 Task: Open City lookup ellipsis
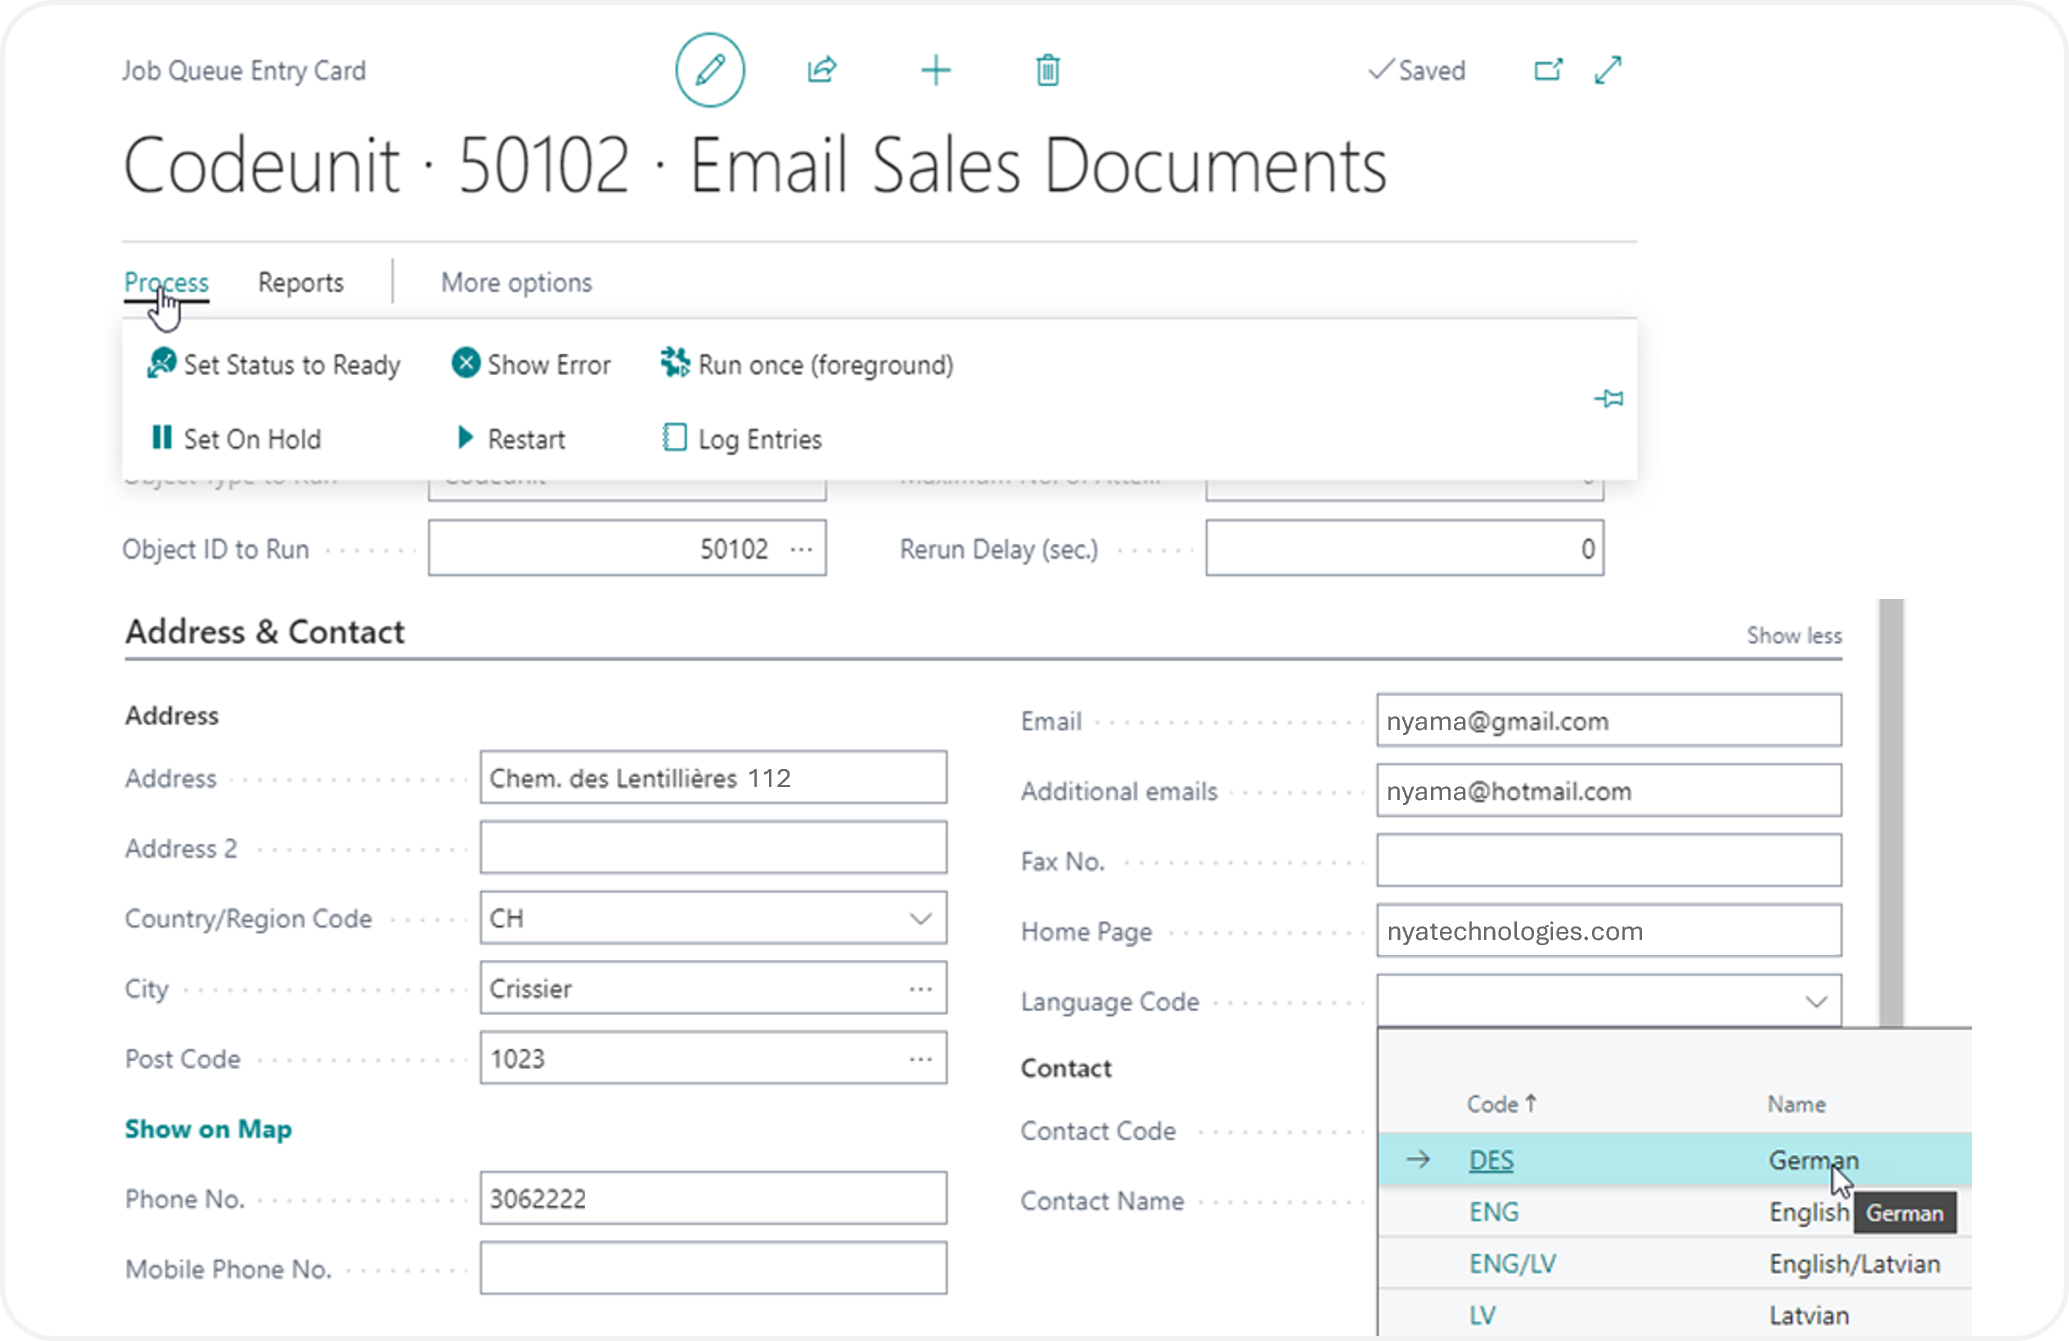click(x=921, y=988)
